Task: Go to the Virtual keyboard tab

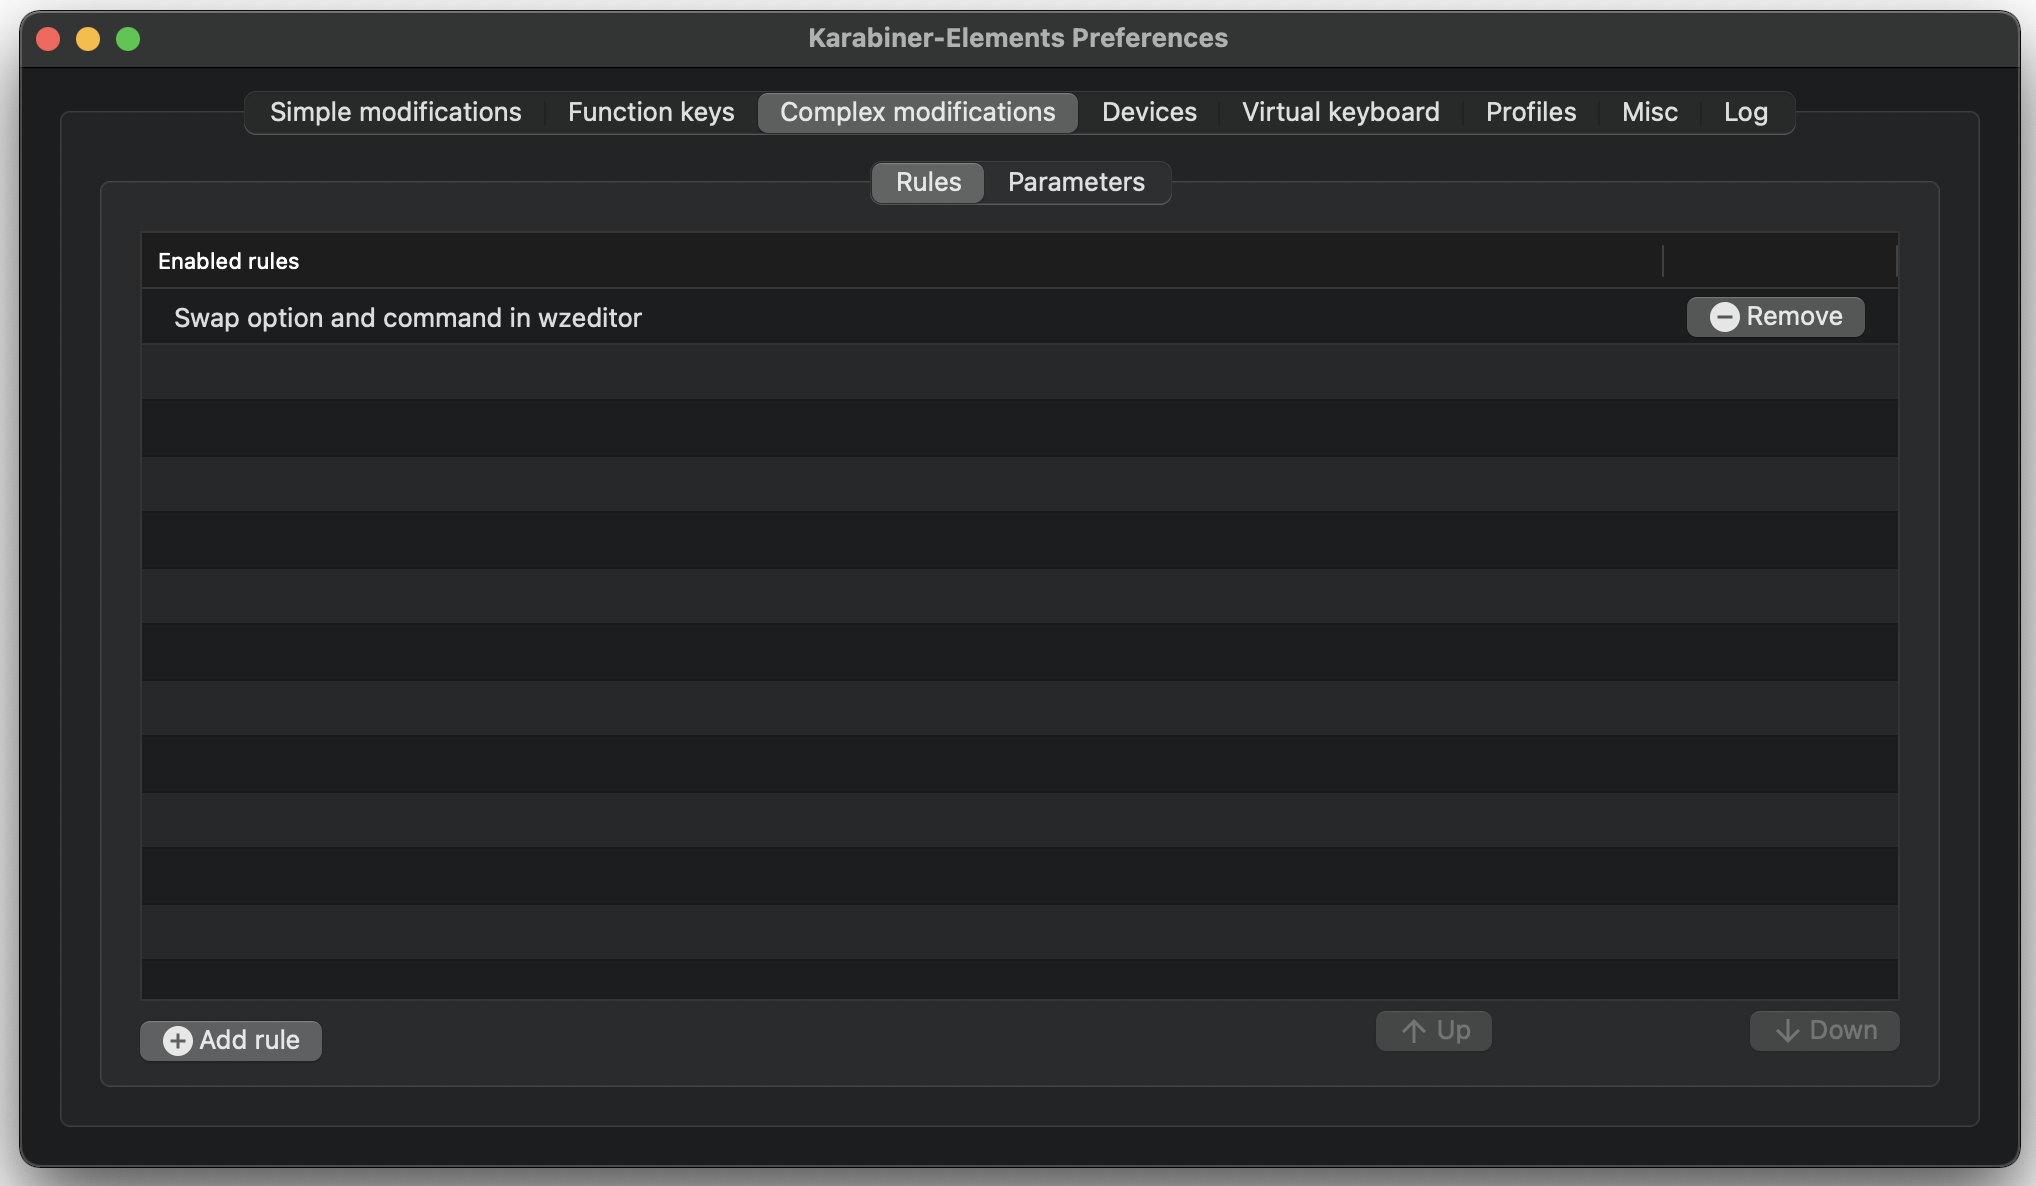Action: (x=1340, y=112)
